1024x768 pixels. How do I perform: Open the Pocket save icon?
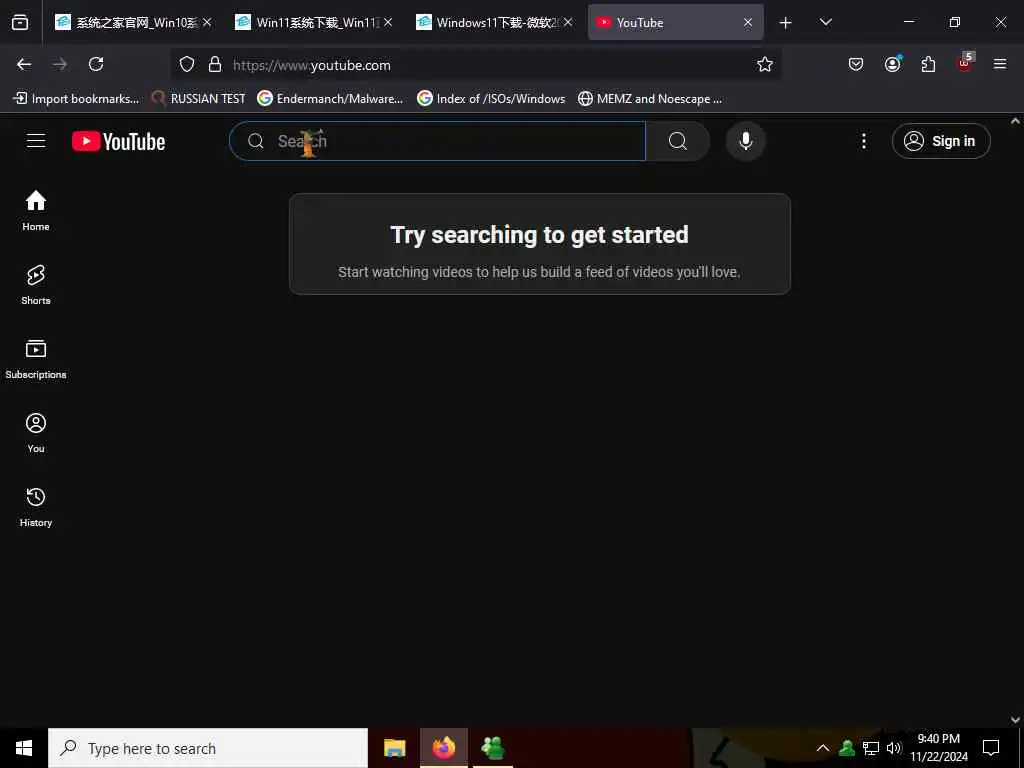tap(856, 64)
